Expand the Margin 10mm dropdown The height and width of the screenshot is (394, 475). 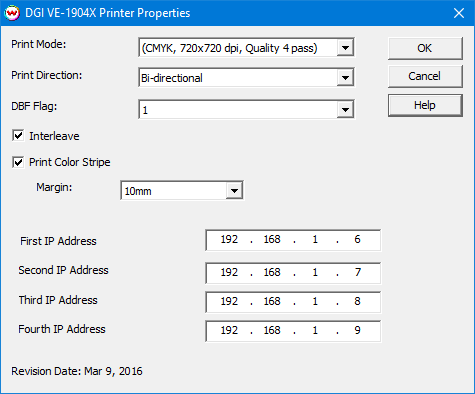[x=234, y=191]
